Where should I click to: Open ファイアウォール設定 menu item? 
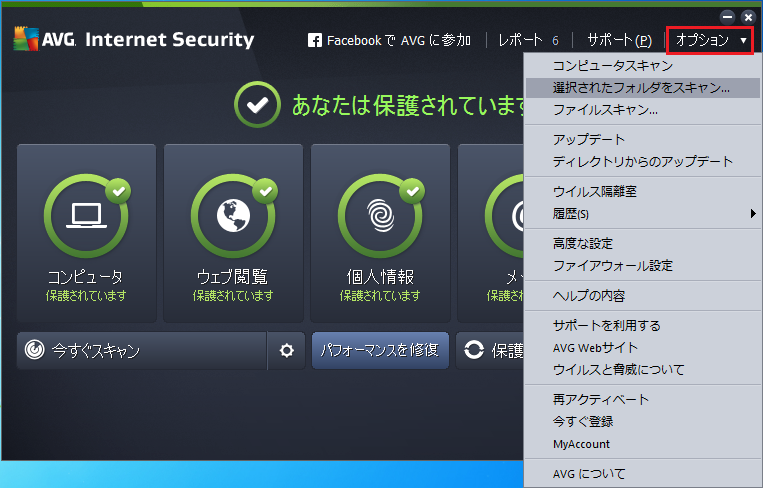coord(643,266)
